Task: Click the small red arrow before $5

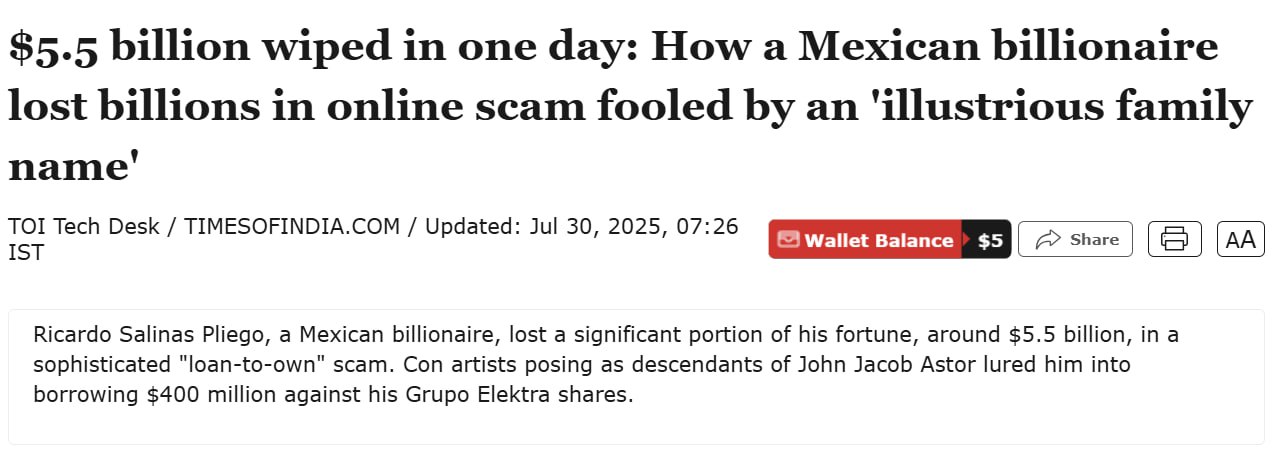Action: [966, 240]
